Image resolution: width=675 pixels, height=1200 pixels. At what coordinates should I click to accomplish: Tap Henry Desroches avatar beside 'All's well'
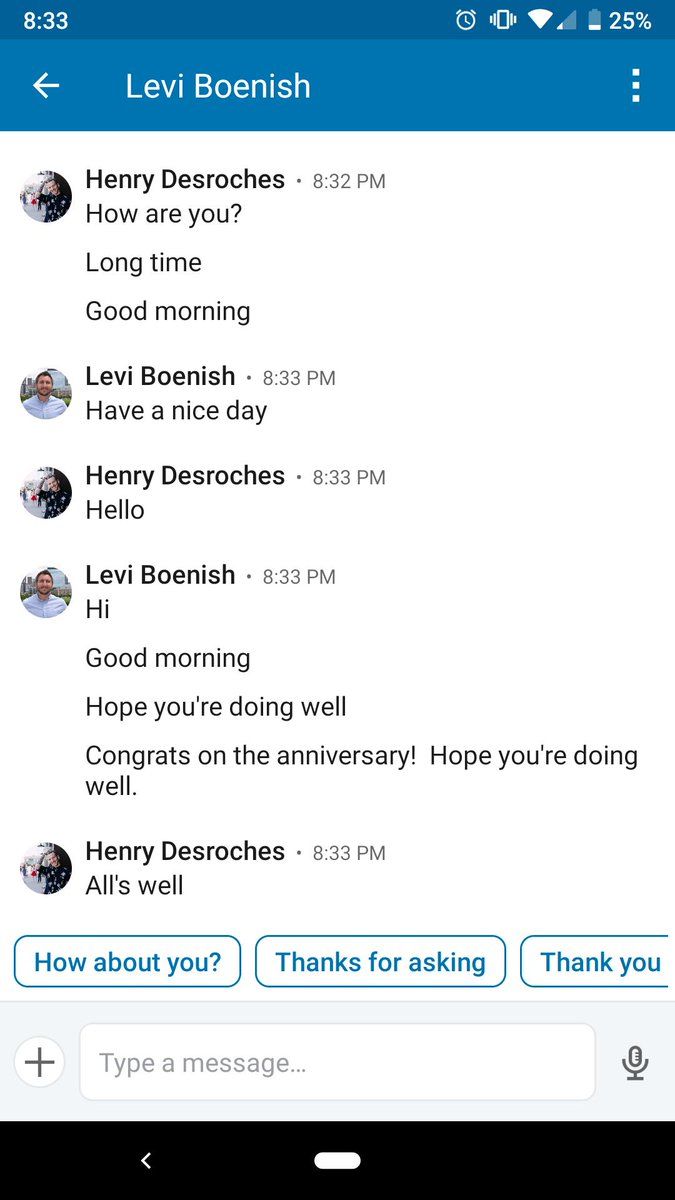[x=46, y=868]
